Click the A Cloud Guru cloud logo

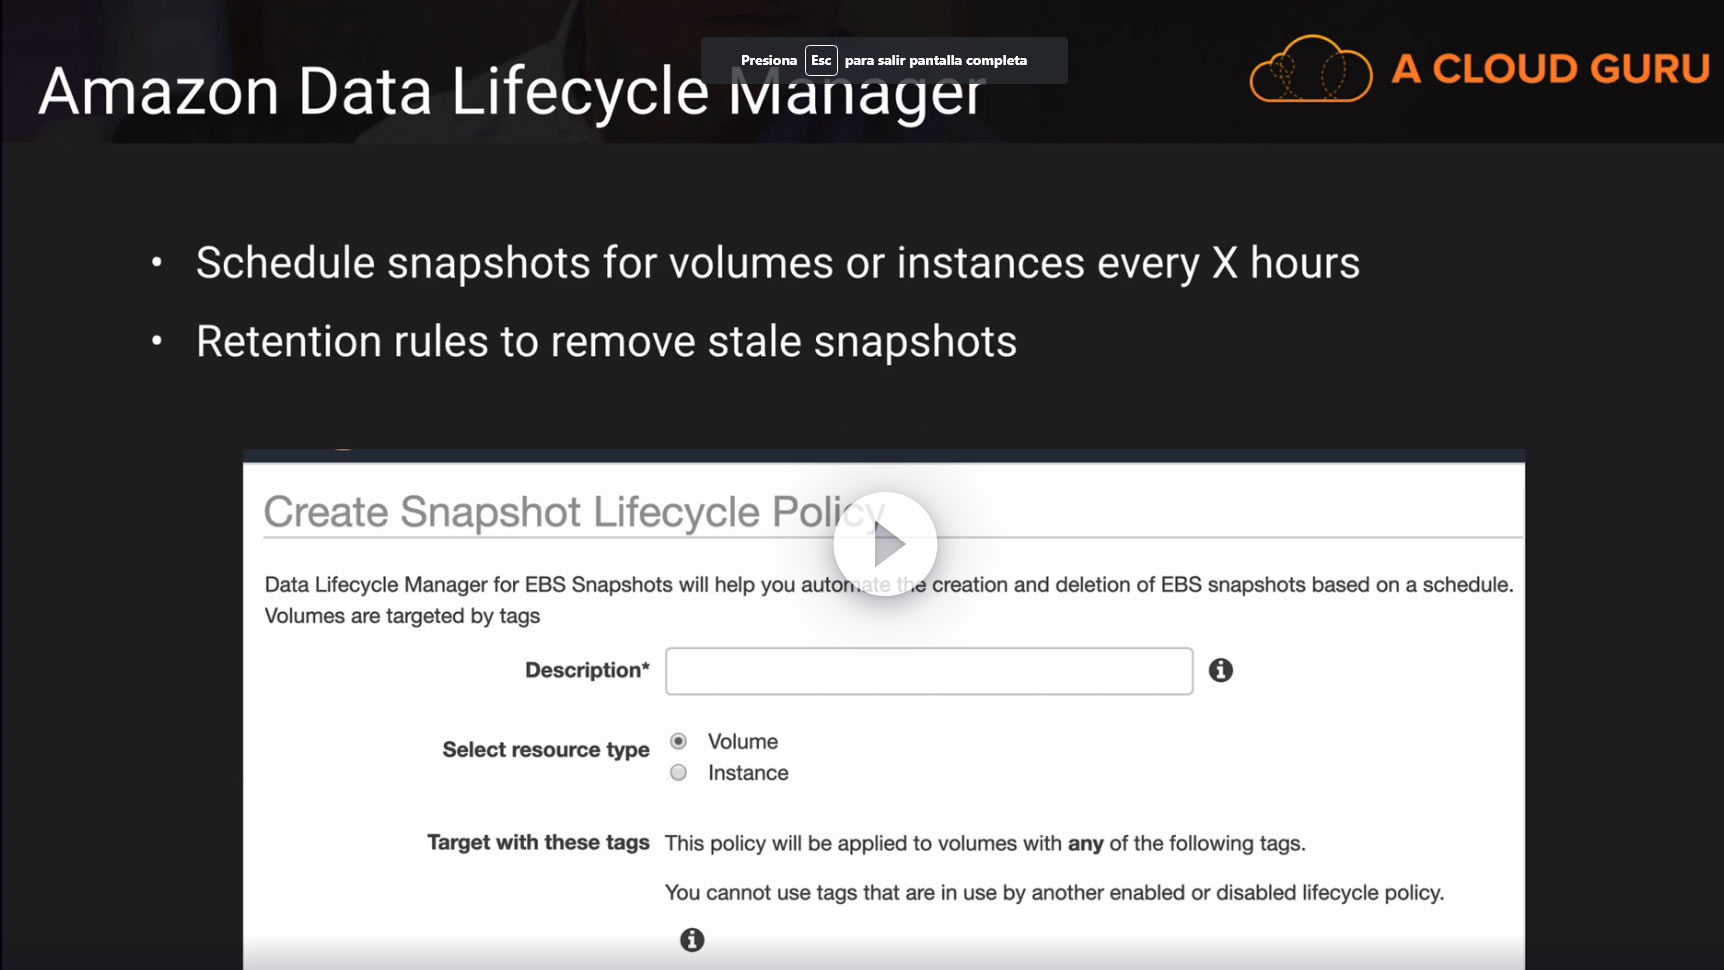[1310, 69]
